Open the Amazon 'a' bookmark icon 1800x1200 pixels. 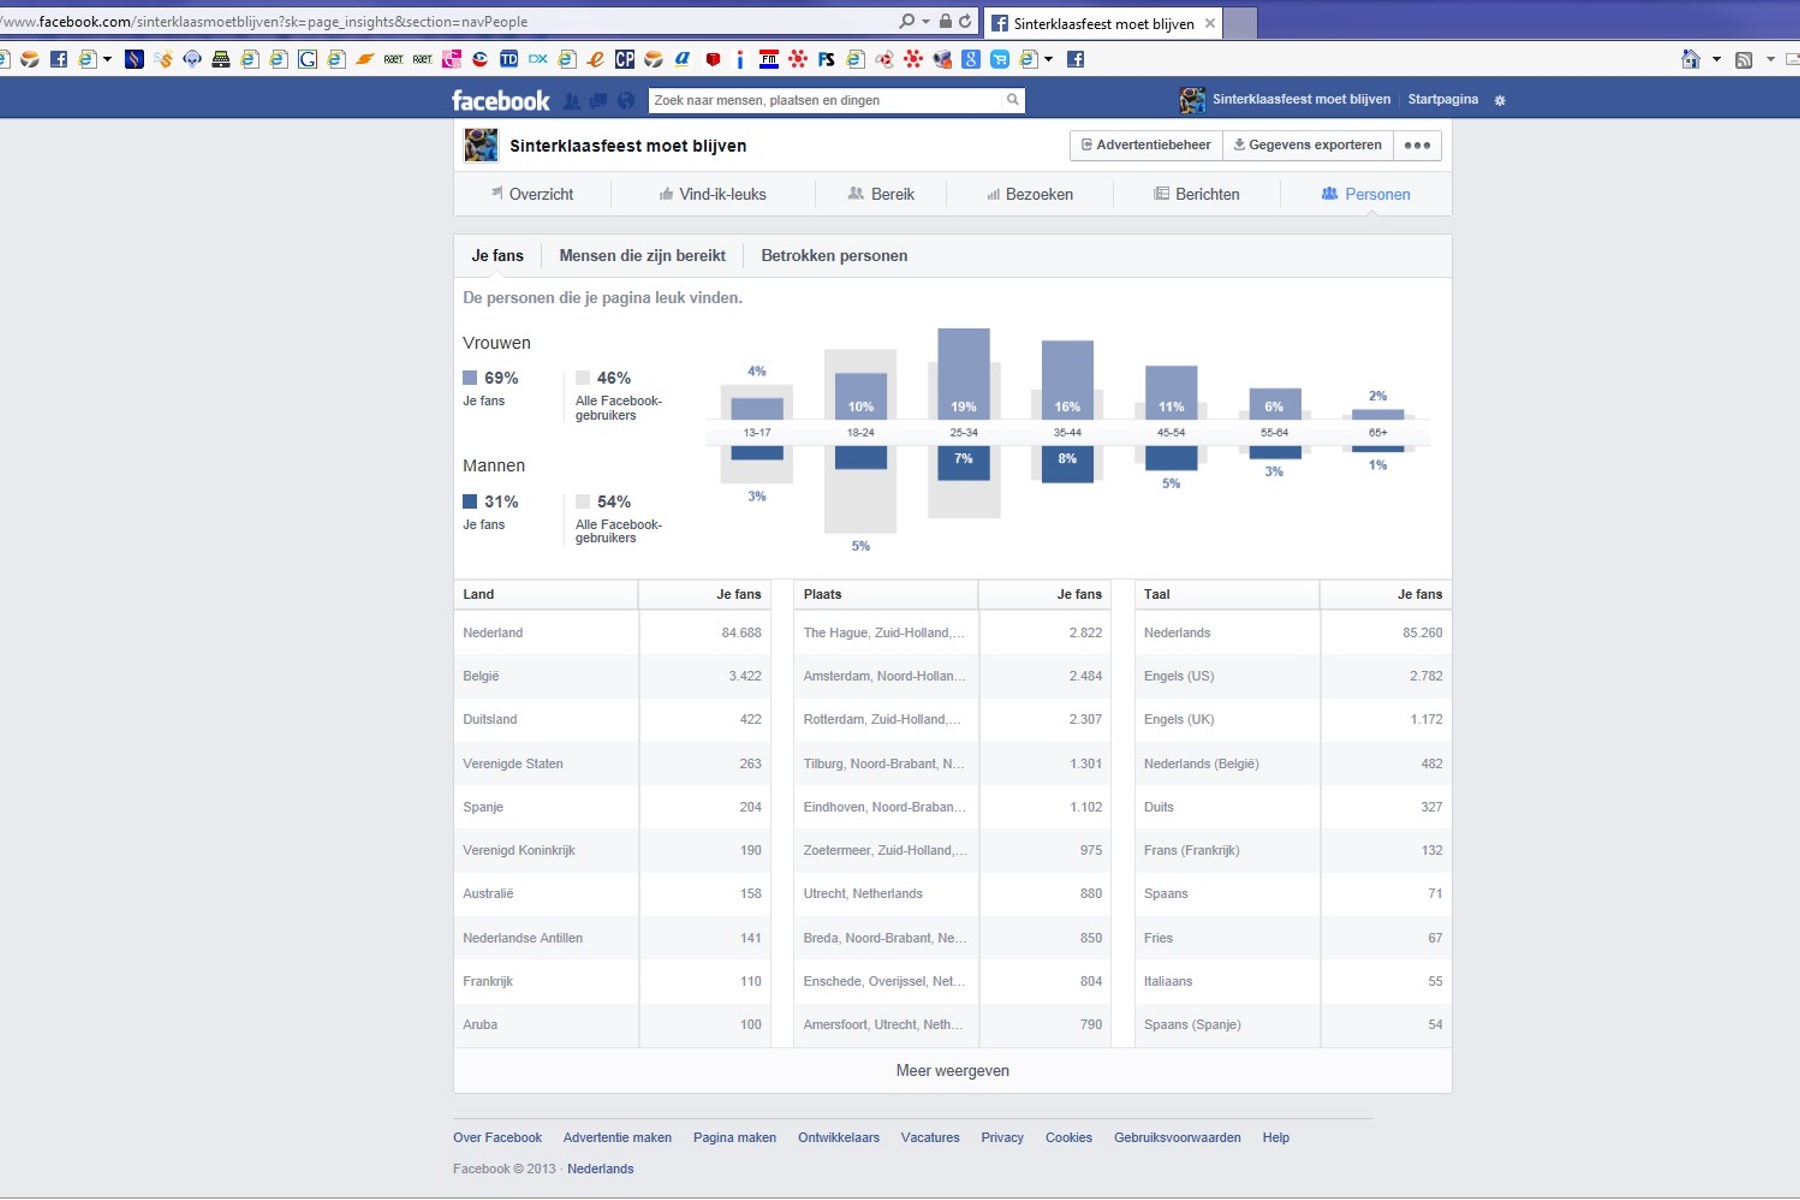(x=683, y=59)
